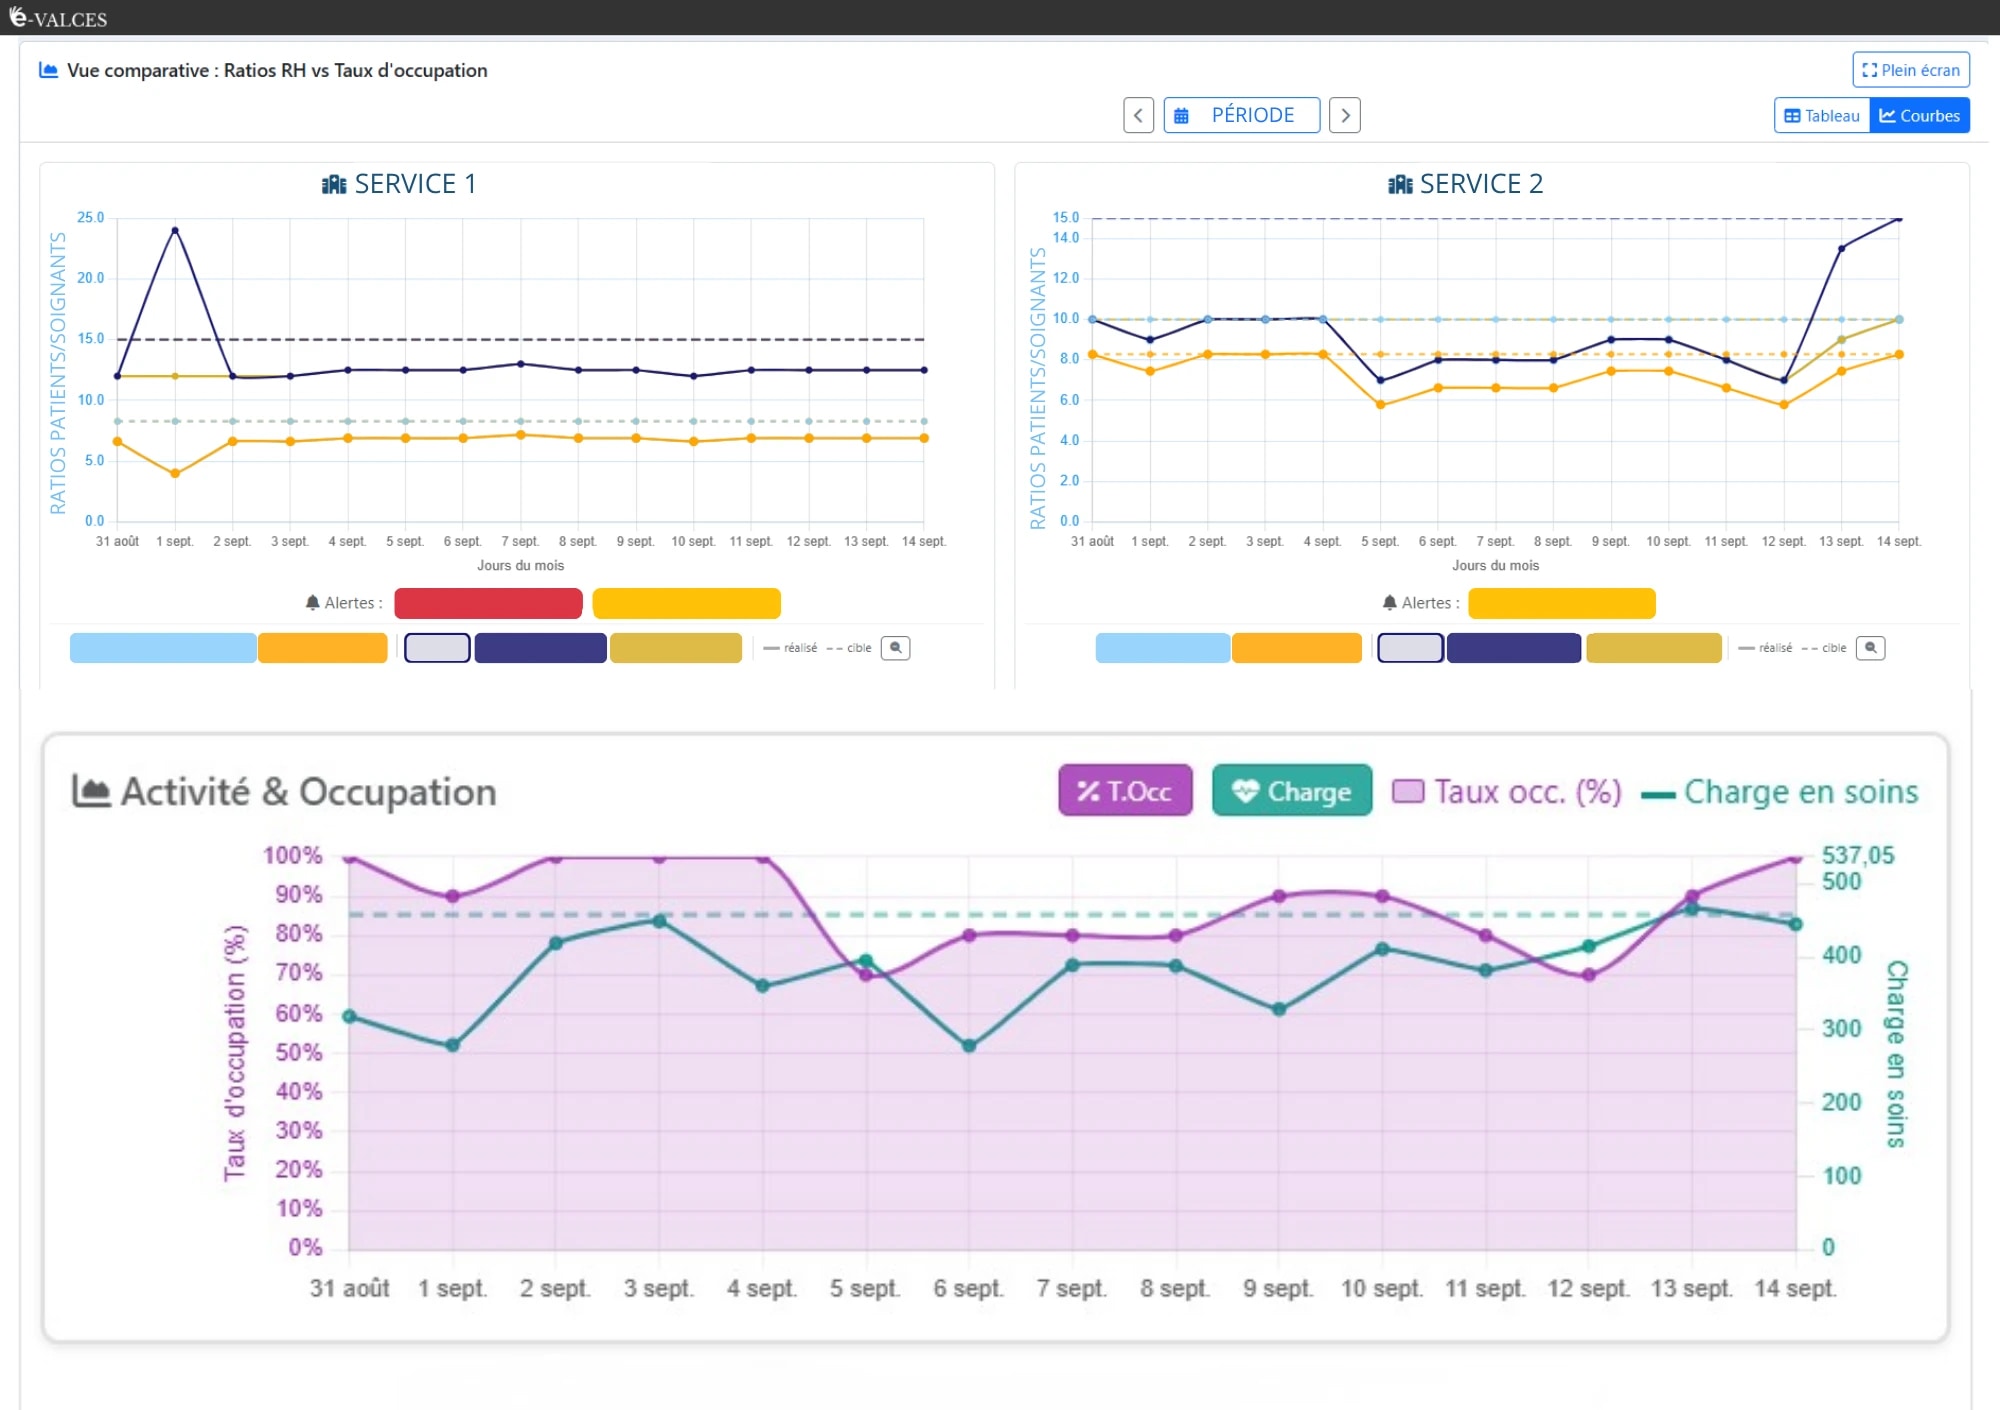The height and width of the screenshot is (1410, 2000).
Task: Toggle gold legend series in Service 2
Action: 1653,648
